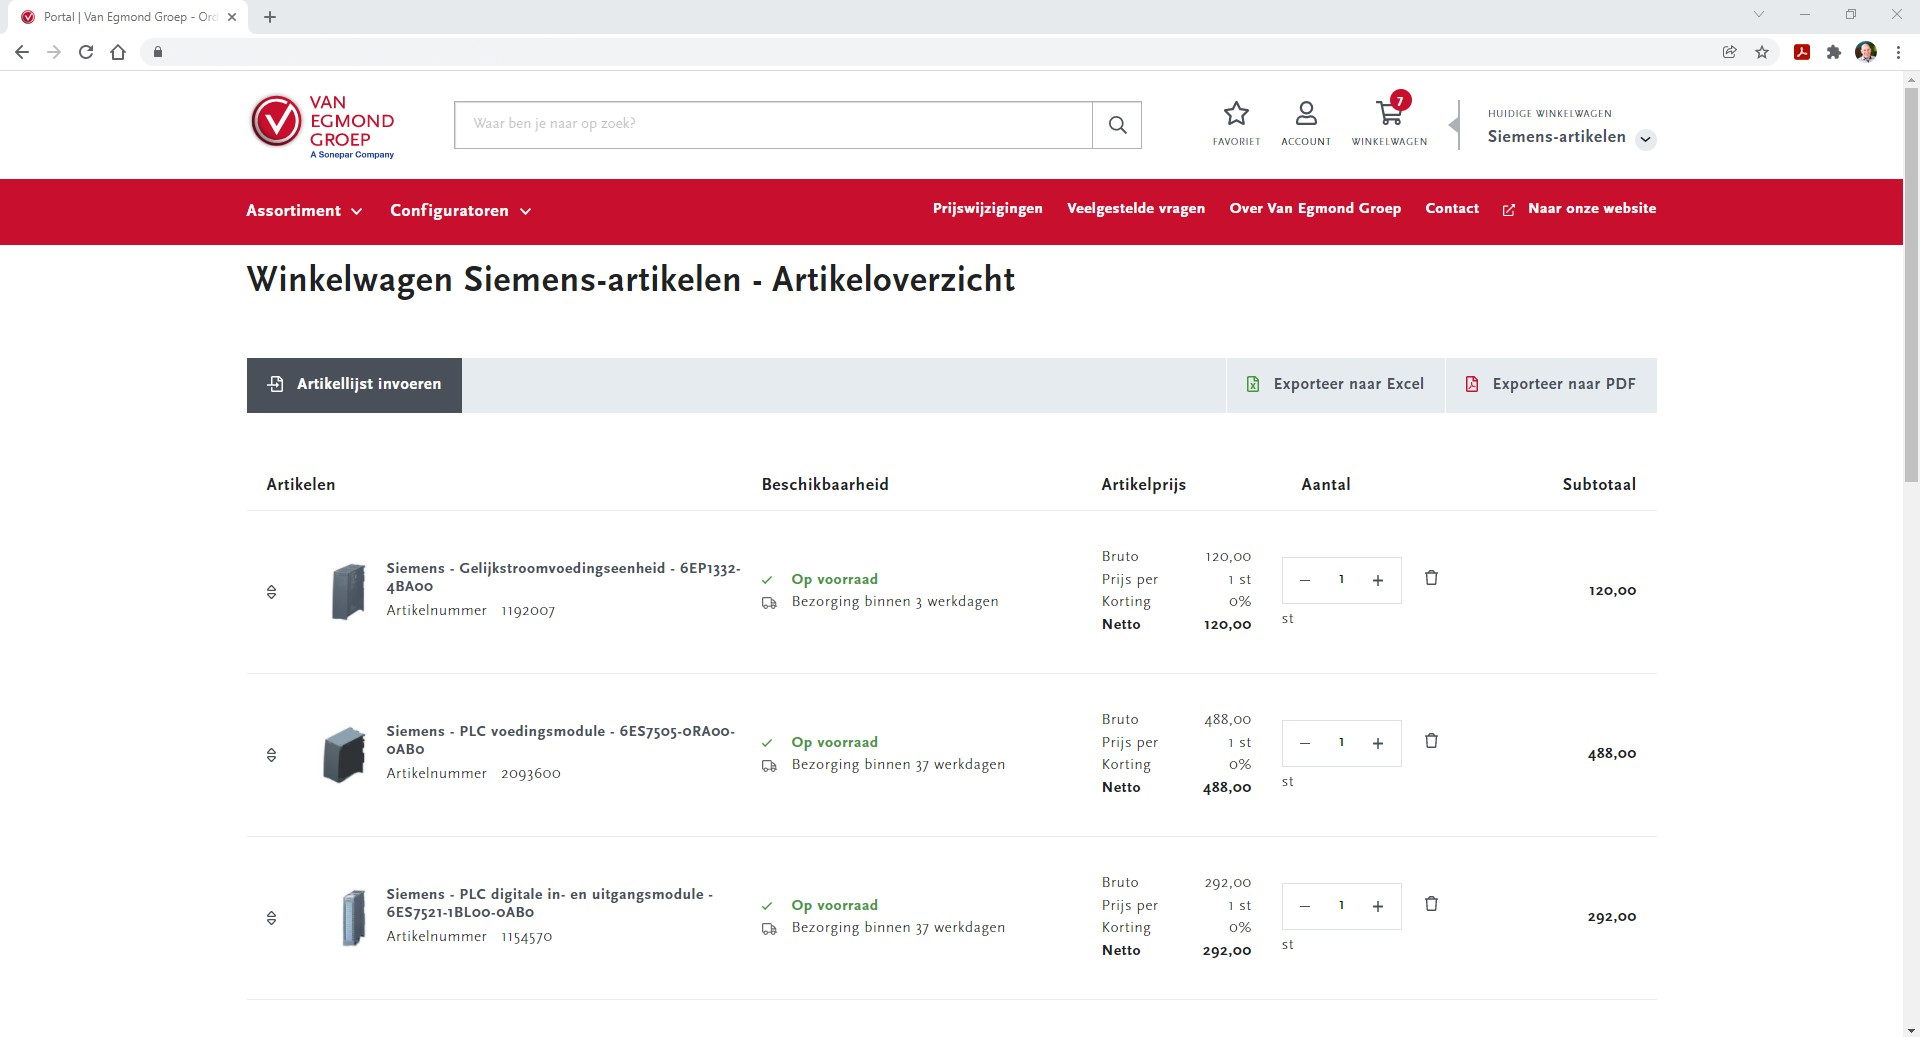Screen dimensions: 1920x1037
Task: Decrease quantity of article 1154570
Action: (1305, 906)
